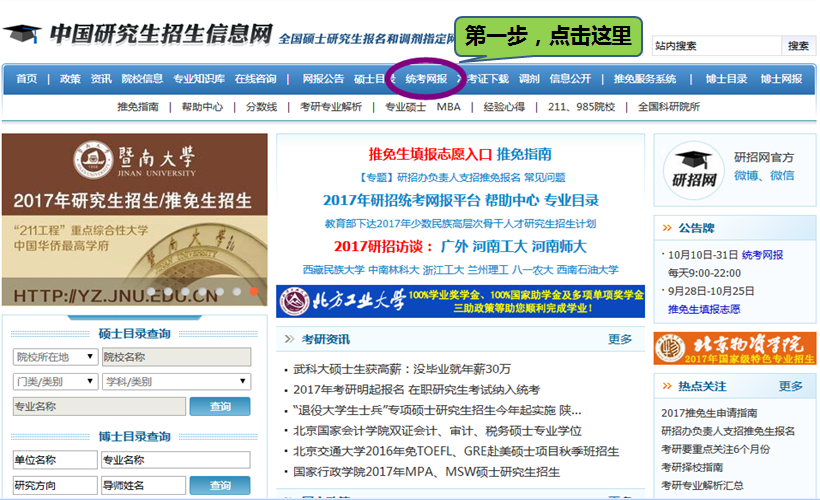Image resolution: width=820 pixels, height=500 pixels.
Task: Click 更多 next to 考研资讯
Action: pyautogui.click(x=620, y=339)
